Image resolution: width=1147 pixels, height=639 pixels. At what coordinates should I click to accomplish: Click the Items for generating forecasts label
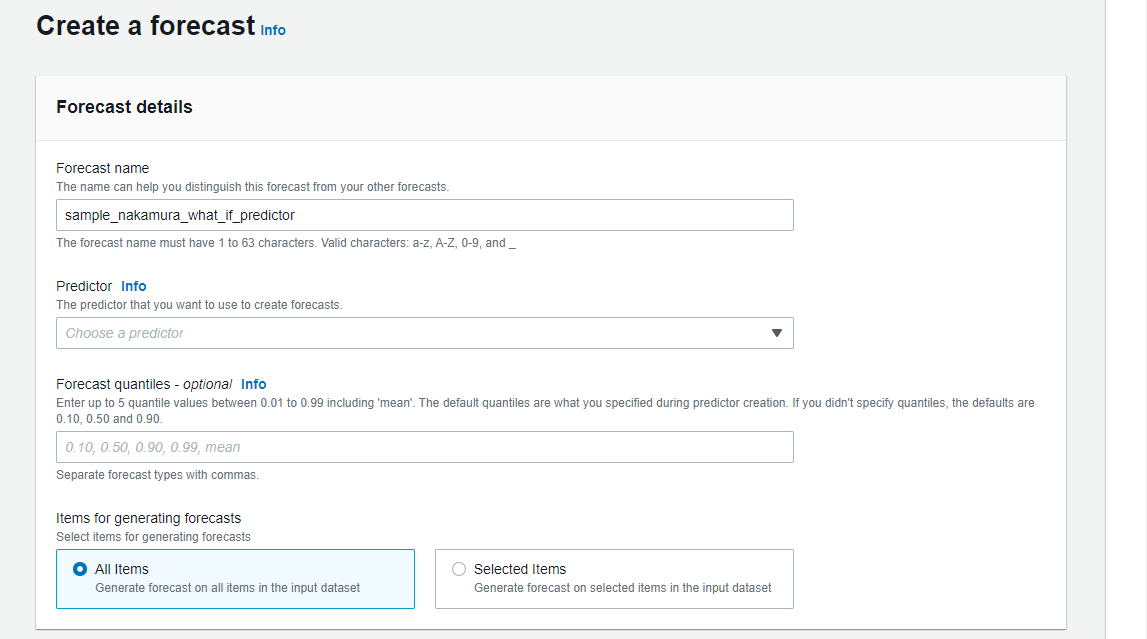(x=149, y=518)
